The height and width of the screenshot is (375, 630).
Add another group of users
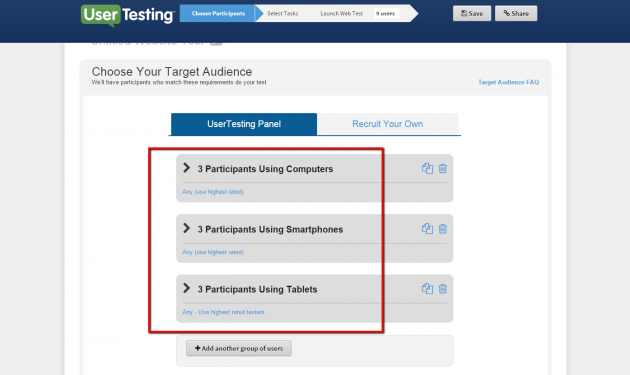[239, 348]
